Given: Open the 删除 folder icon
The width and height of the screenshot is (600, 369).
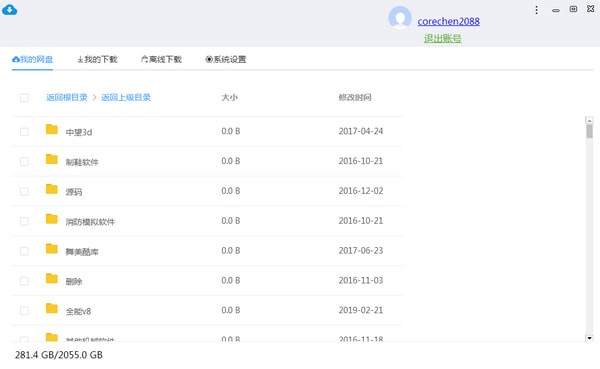Looking at the screenshot, I should (x=52, y=279).
